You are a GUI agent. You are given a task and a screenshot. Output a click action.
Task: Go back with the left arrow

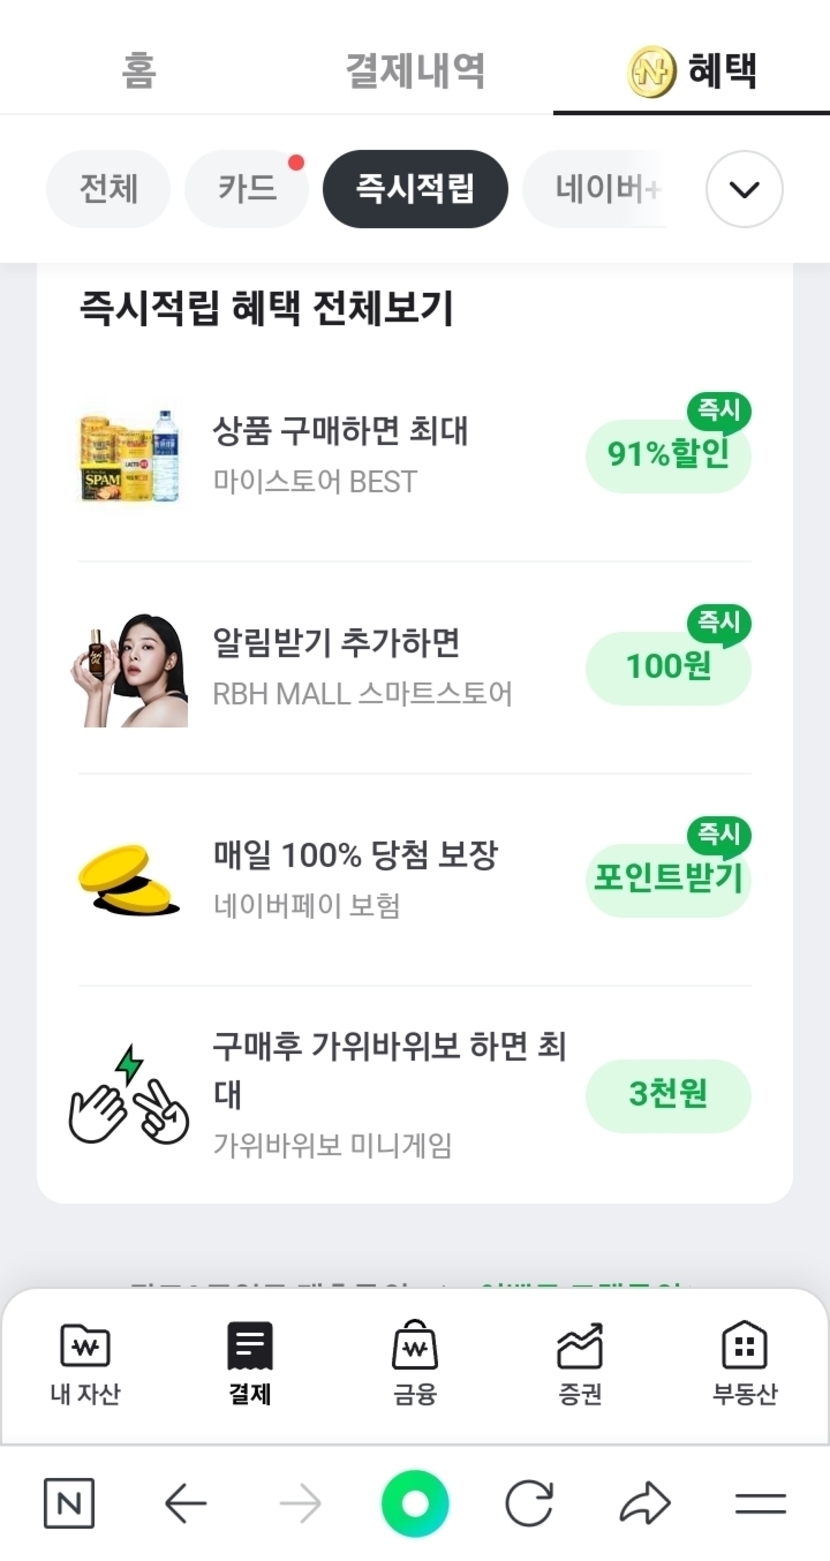185,1503
